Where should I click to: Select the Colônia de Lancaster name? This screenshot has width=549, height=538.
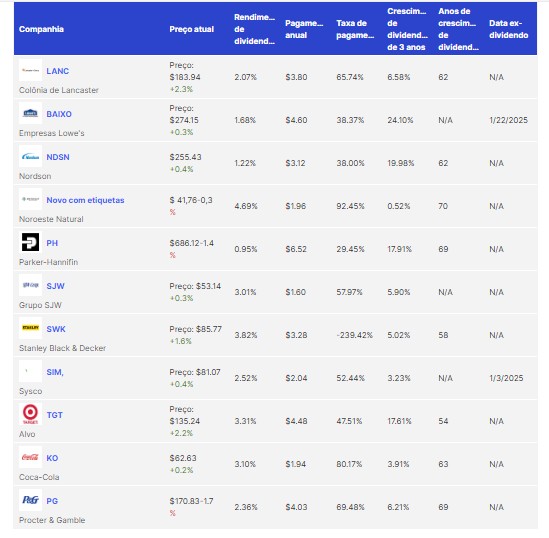[59, 90]
